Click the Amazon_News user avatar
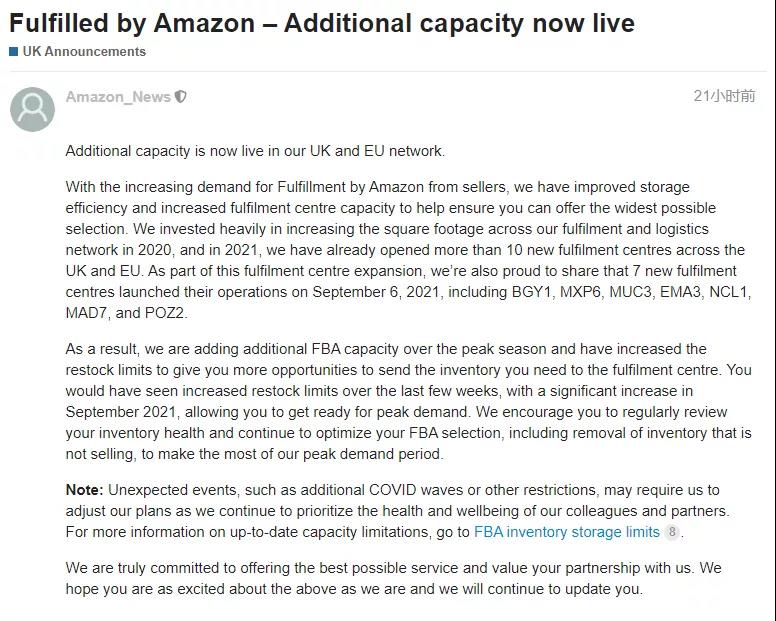Screen dimensions: 776x621 coord(32,109)
